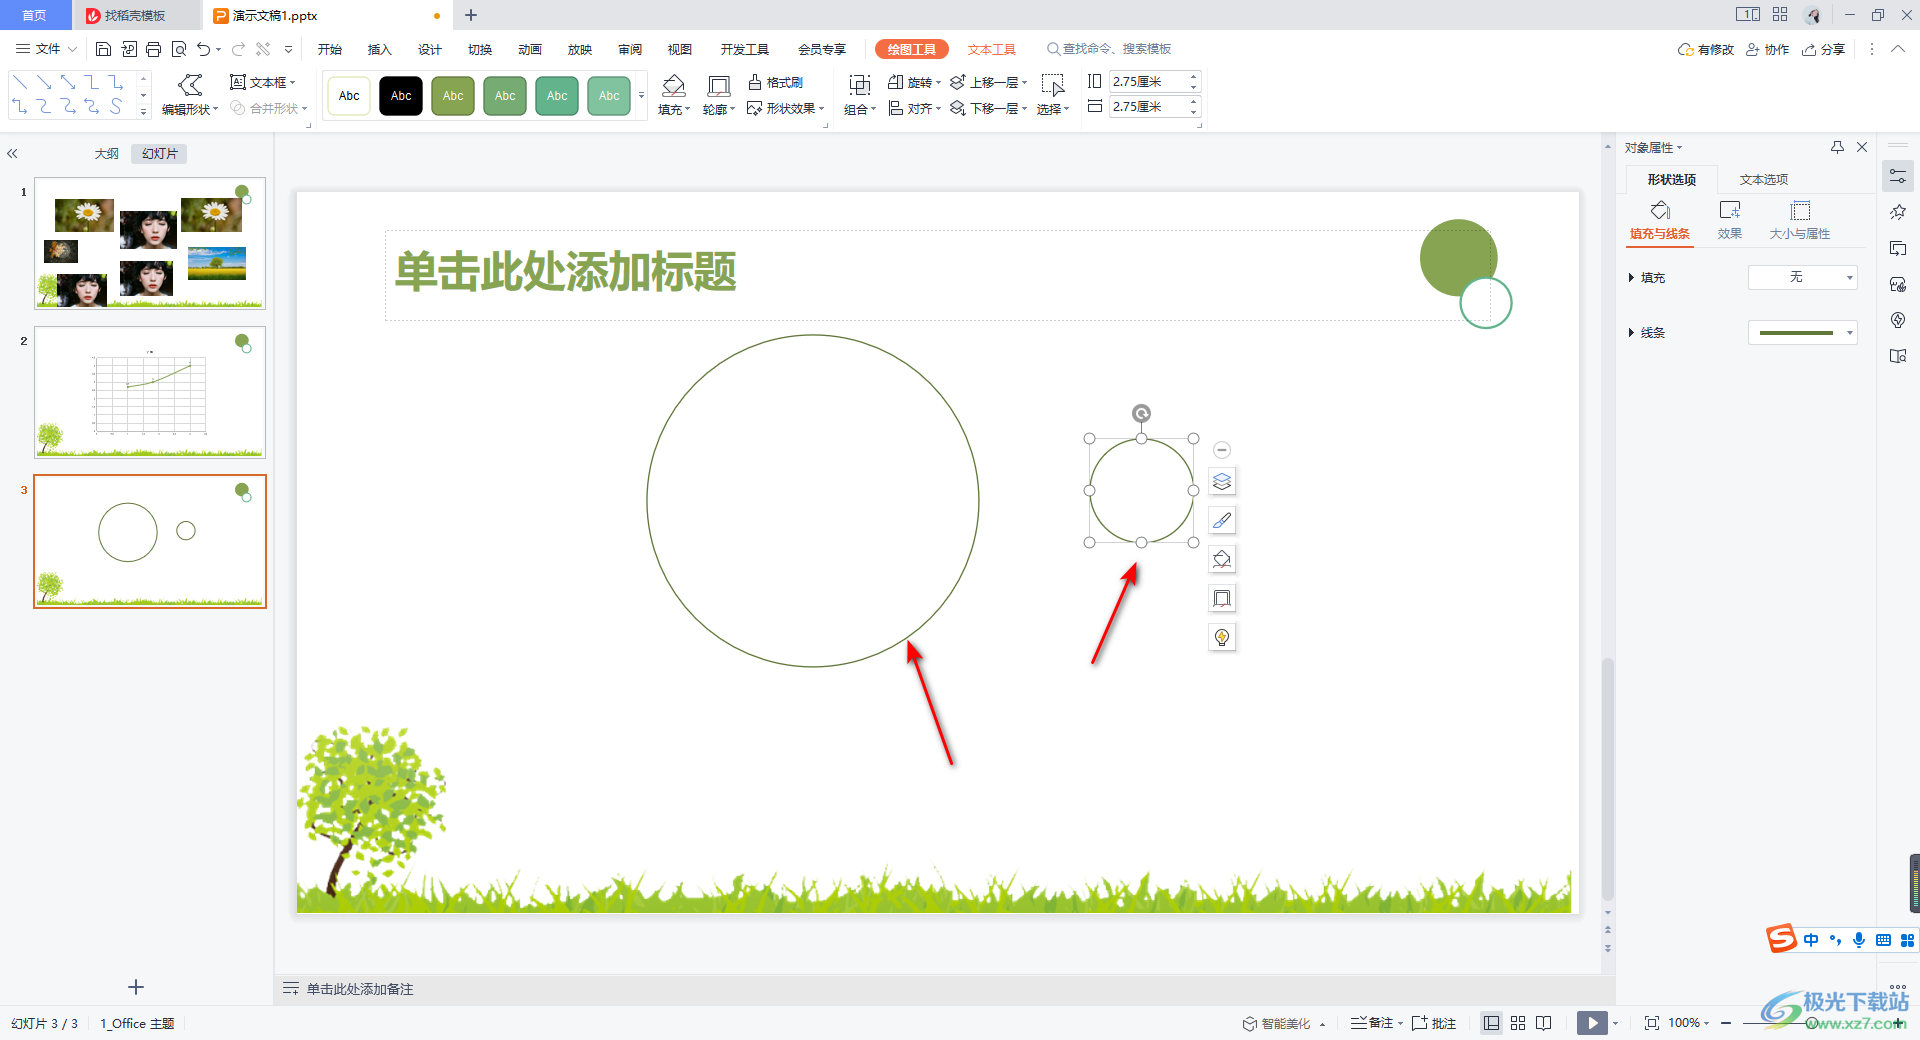Click the Save icon in quick toolbar
Image resolution: width=1920 pixels, height=1040 pixels.
pyautogui.click(x=103, y=49)
